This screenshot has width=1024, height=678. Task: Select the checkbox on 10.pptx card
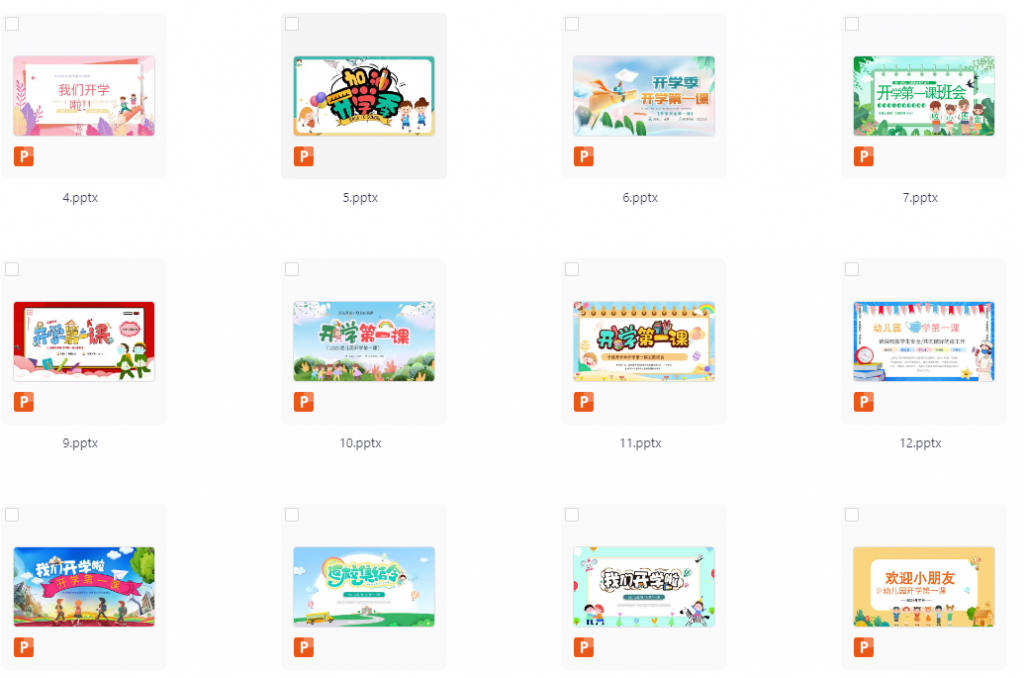292,269
